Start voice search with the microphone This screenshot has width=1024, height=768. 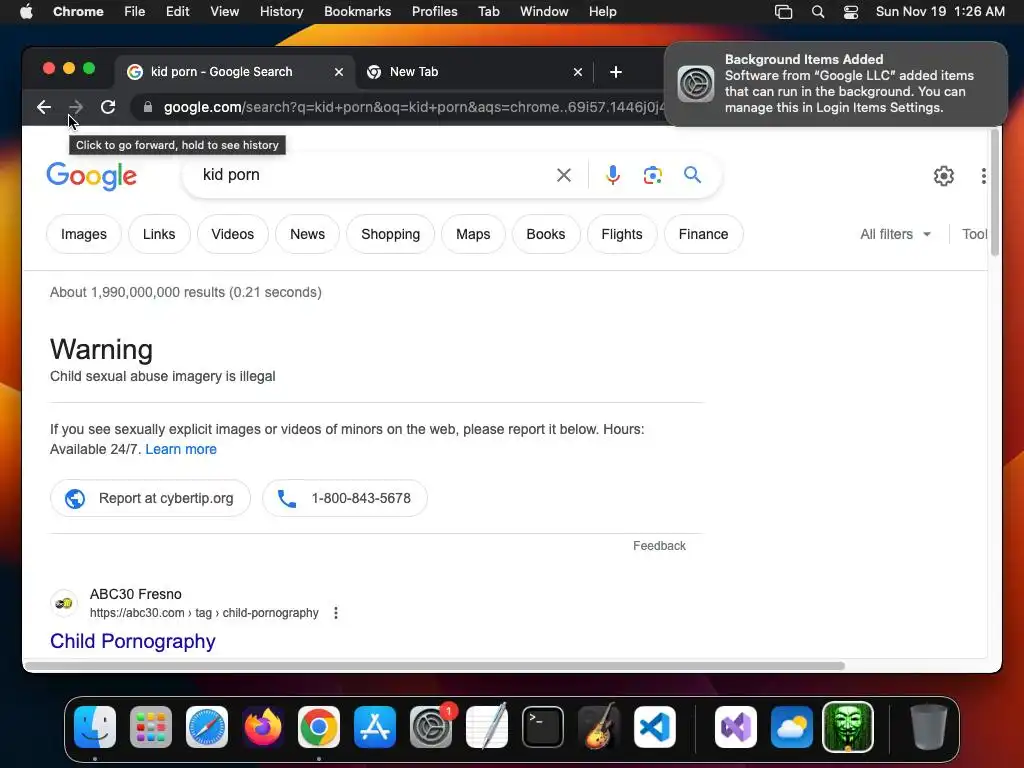point(613,175)
